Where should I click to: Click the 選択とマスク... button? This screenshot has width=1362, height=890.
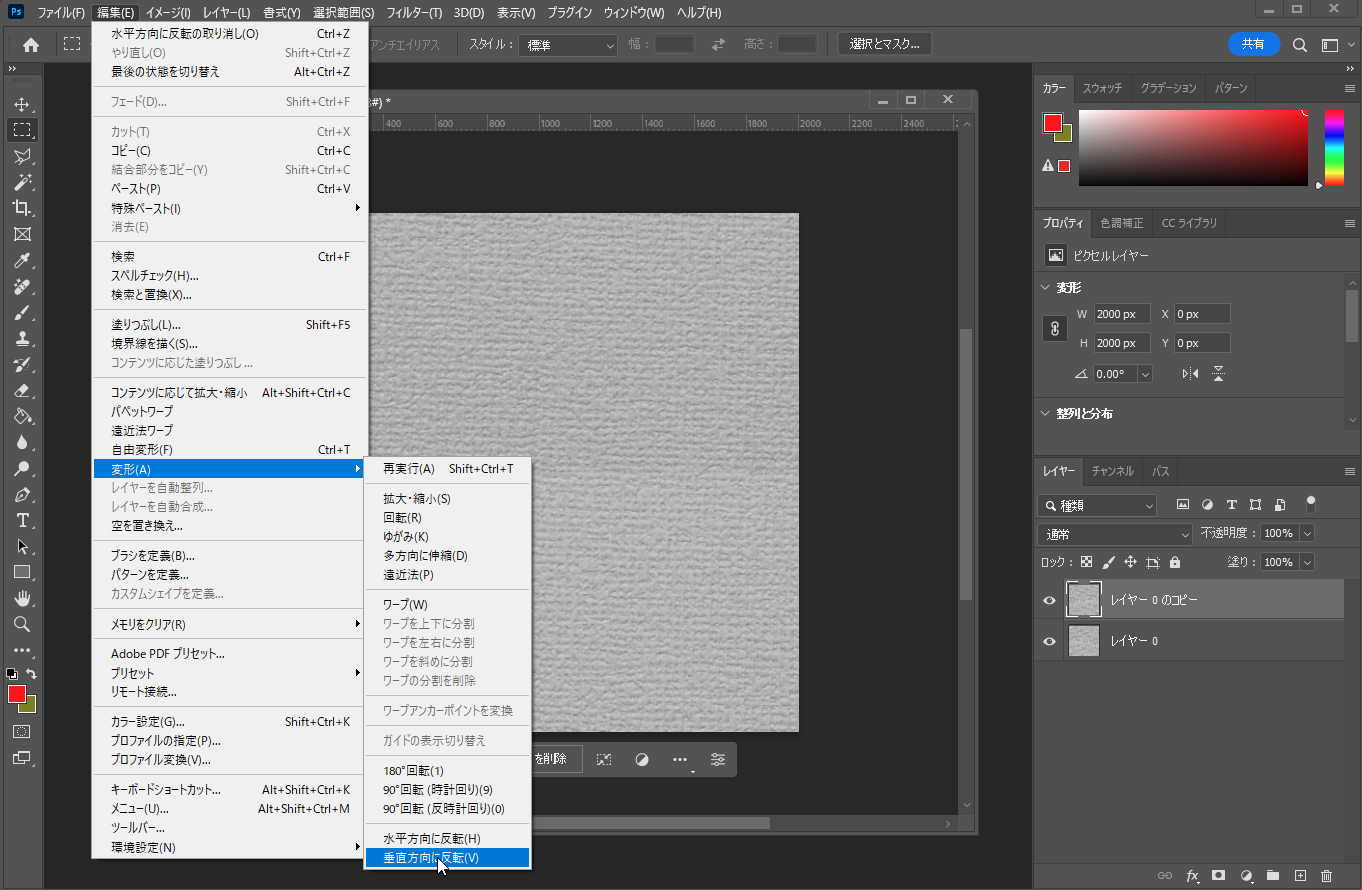884,44
